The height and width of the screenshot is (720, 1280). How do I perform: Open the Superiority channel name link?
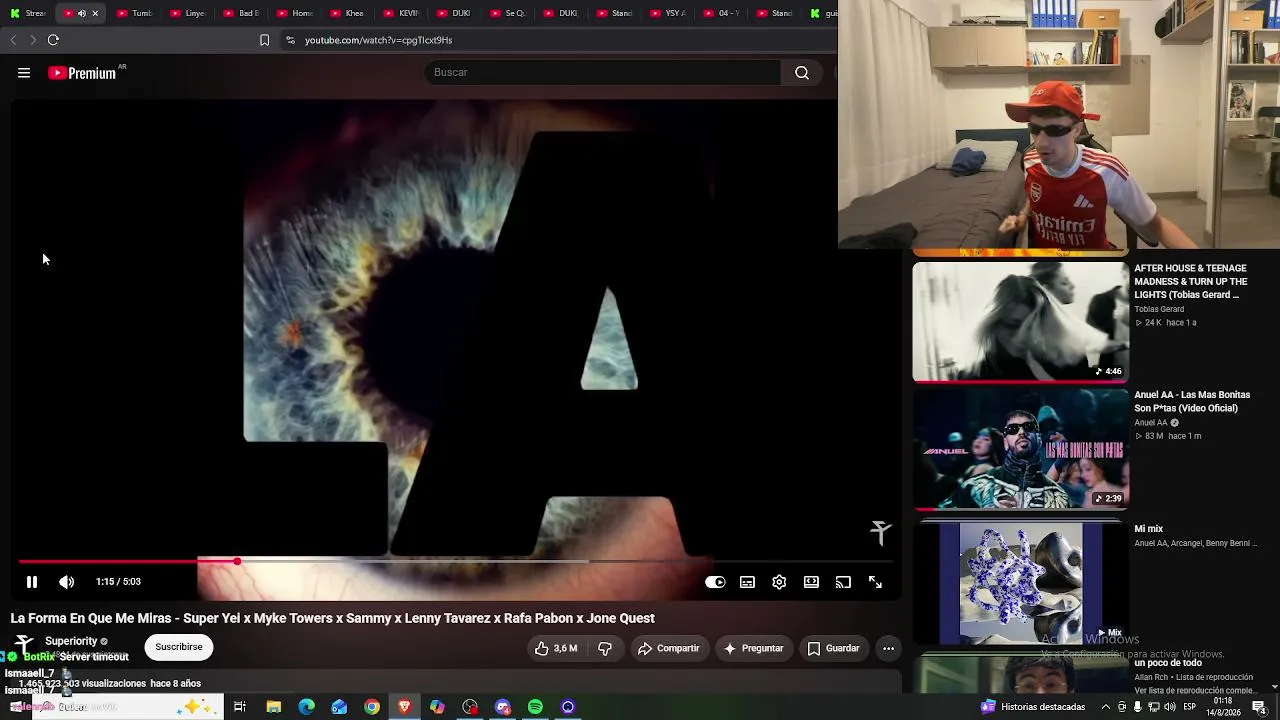[71, 641]
